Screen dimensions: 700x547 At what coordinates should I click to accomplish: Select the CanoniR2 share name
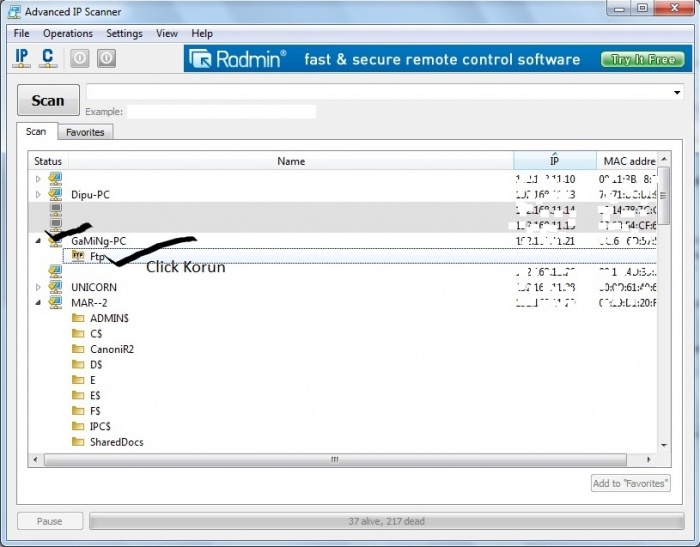coord(112,349)
